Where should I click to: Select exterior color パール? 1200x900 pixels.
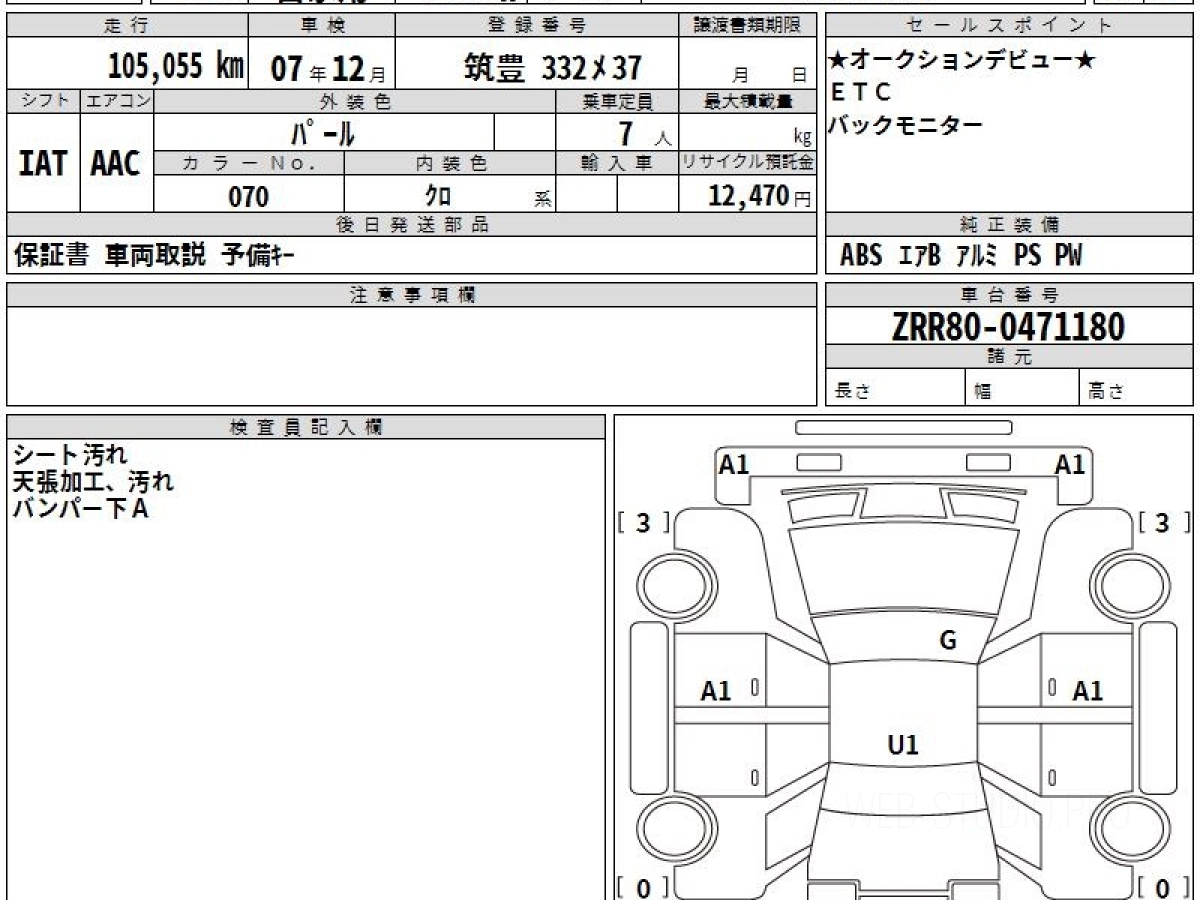(x=323, y=133)
